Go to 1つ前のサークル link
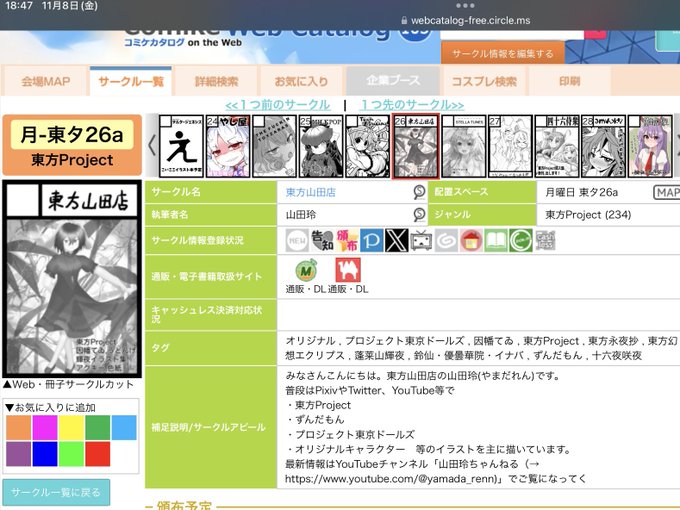The image size is (680, 510). [x=278, y=105]
